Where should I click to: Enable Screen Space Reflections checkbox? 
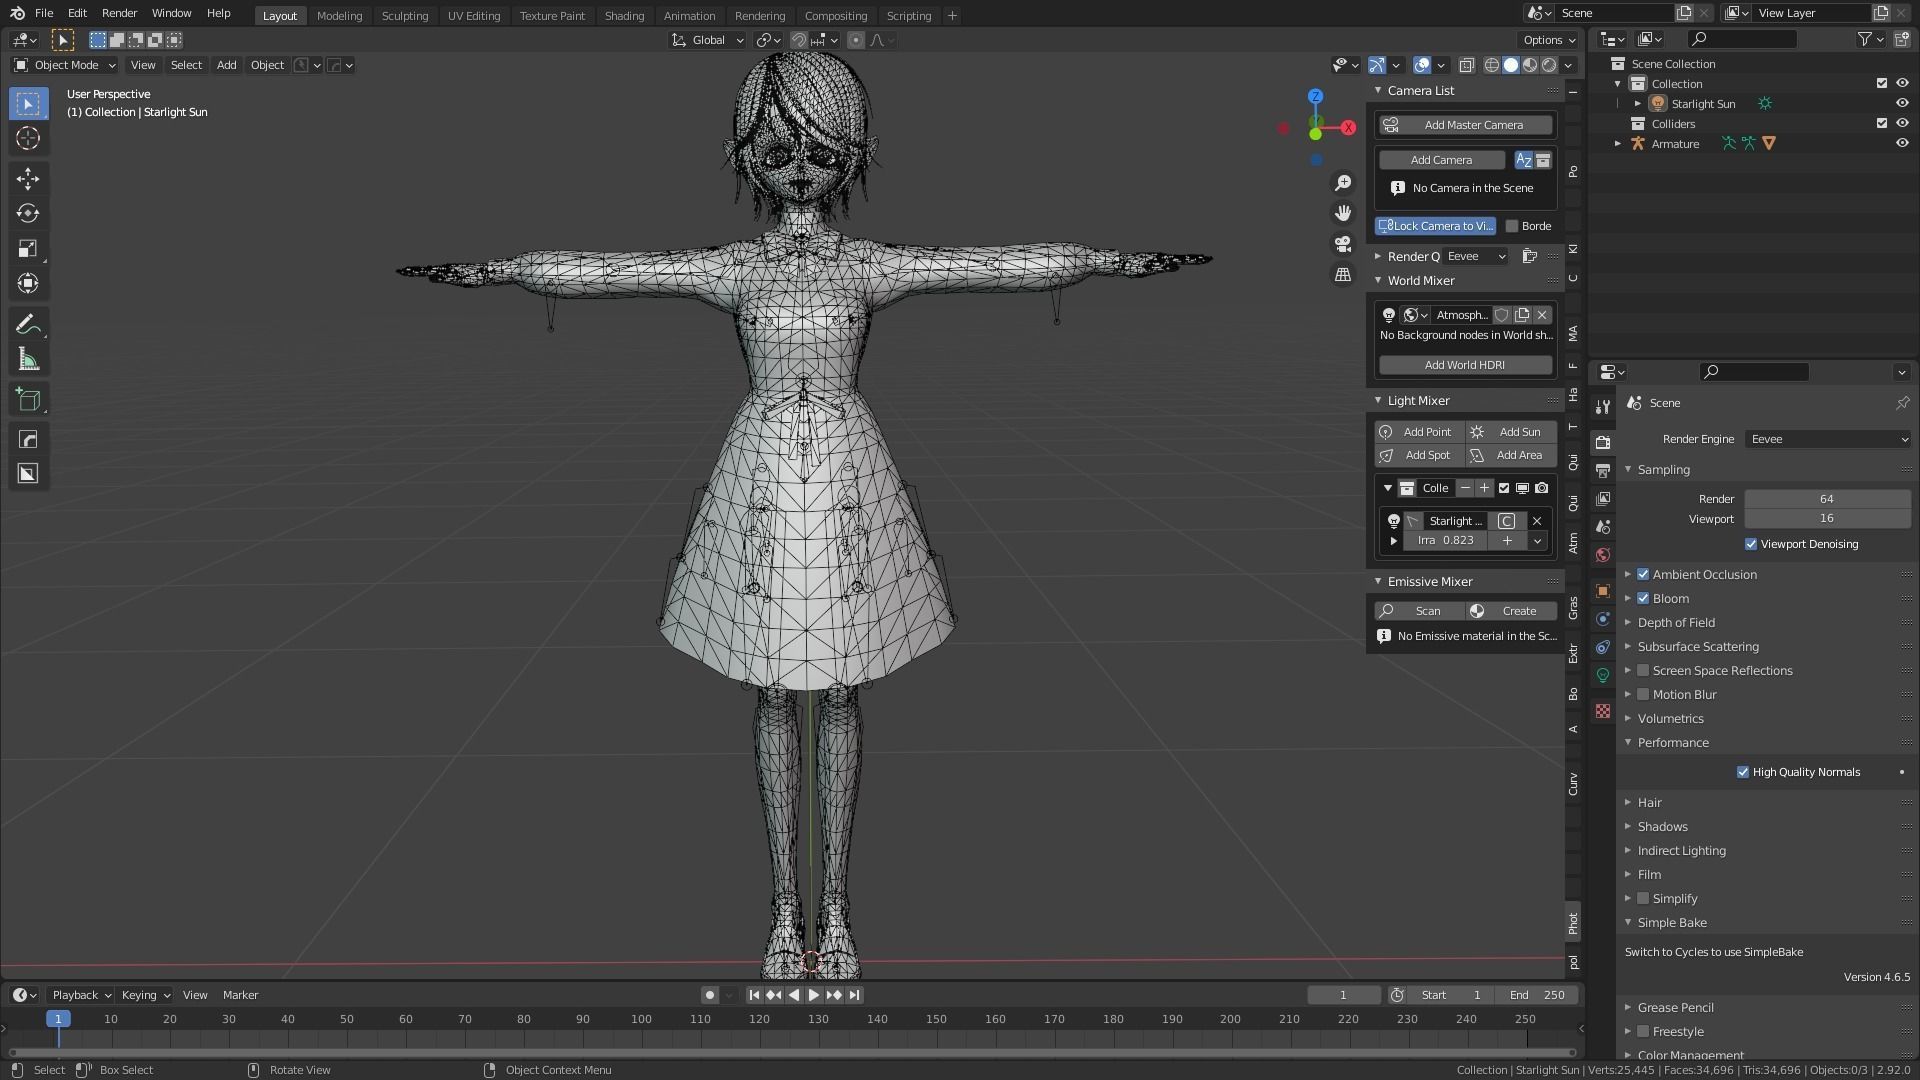[1643, 670]
